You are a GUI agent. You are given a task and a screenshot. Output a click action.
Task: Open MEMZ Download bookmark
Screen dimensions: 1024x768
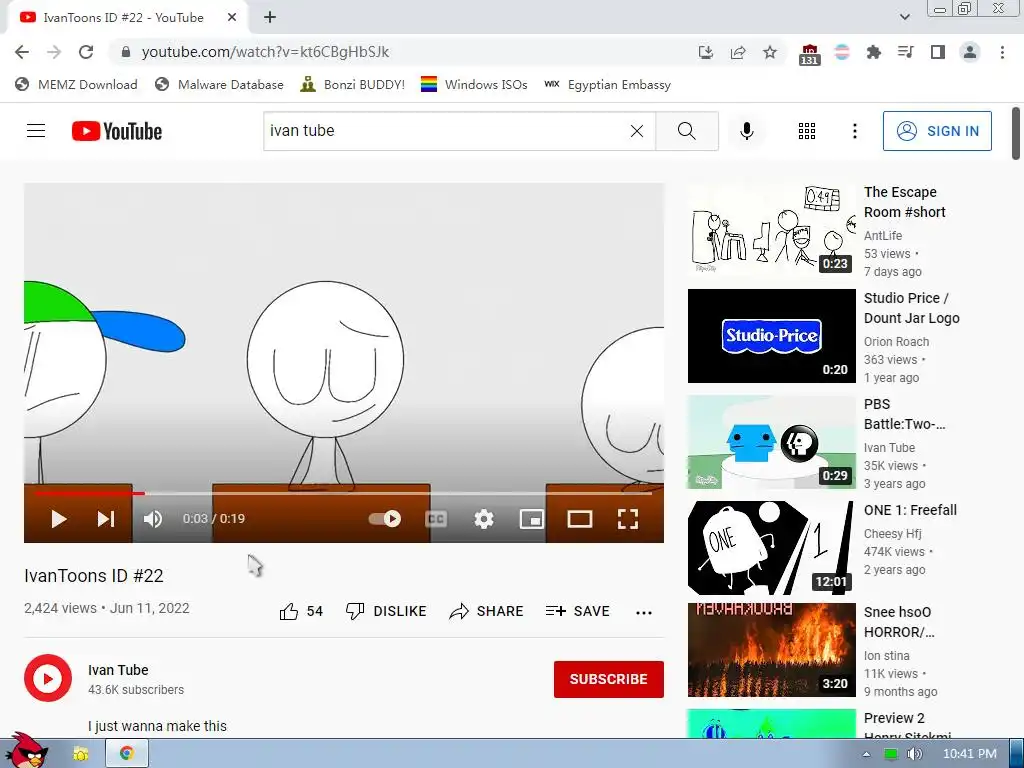coord(76,84)
